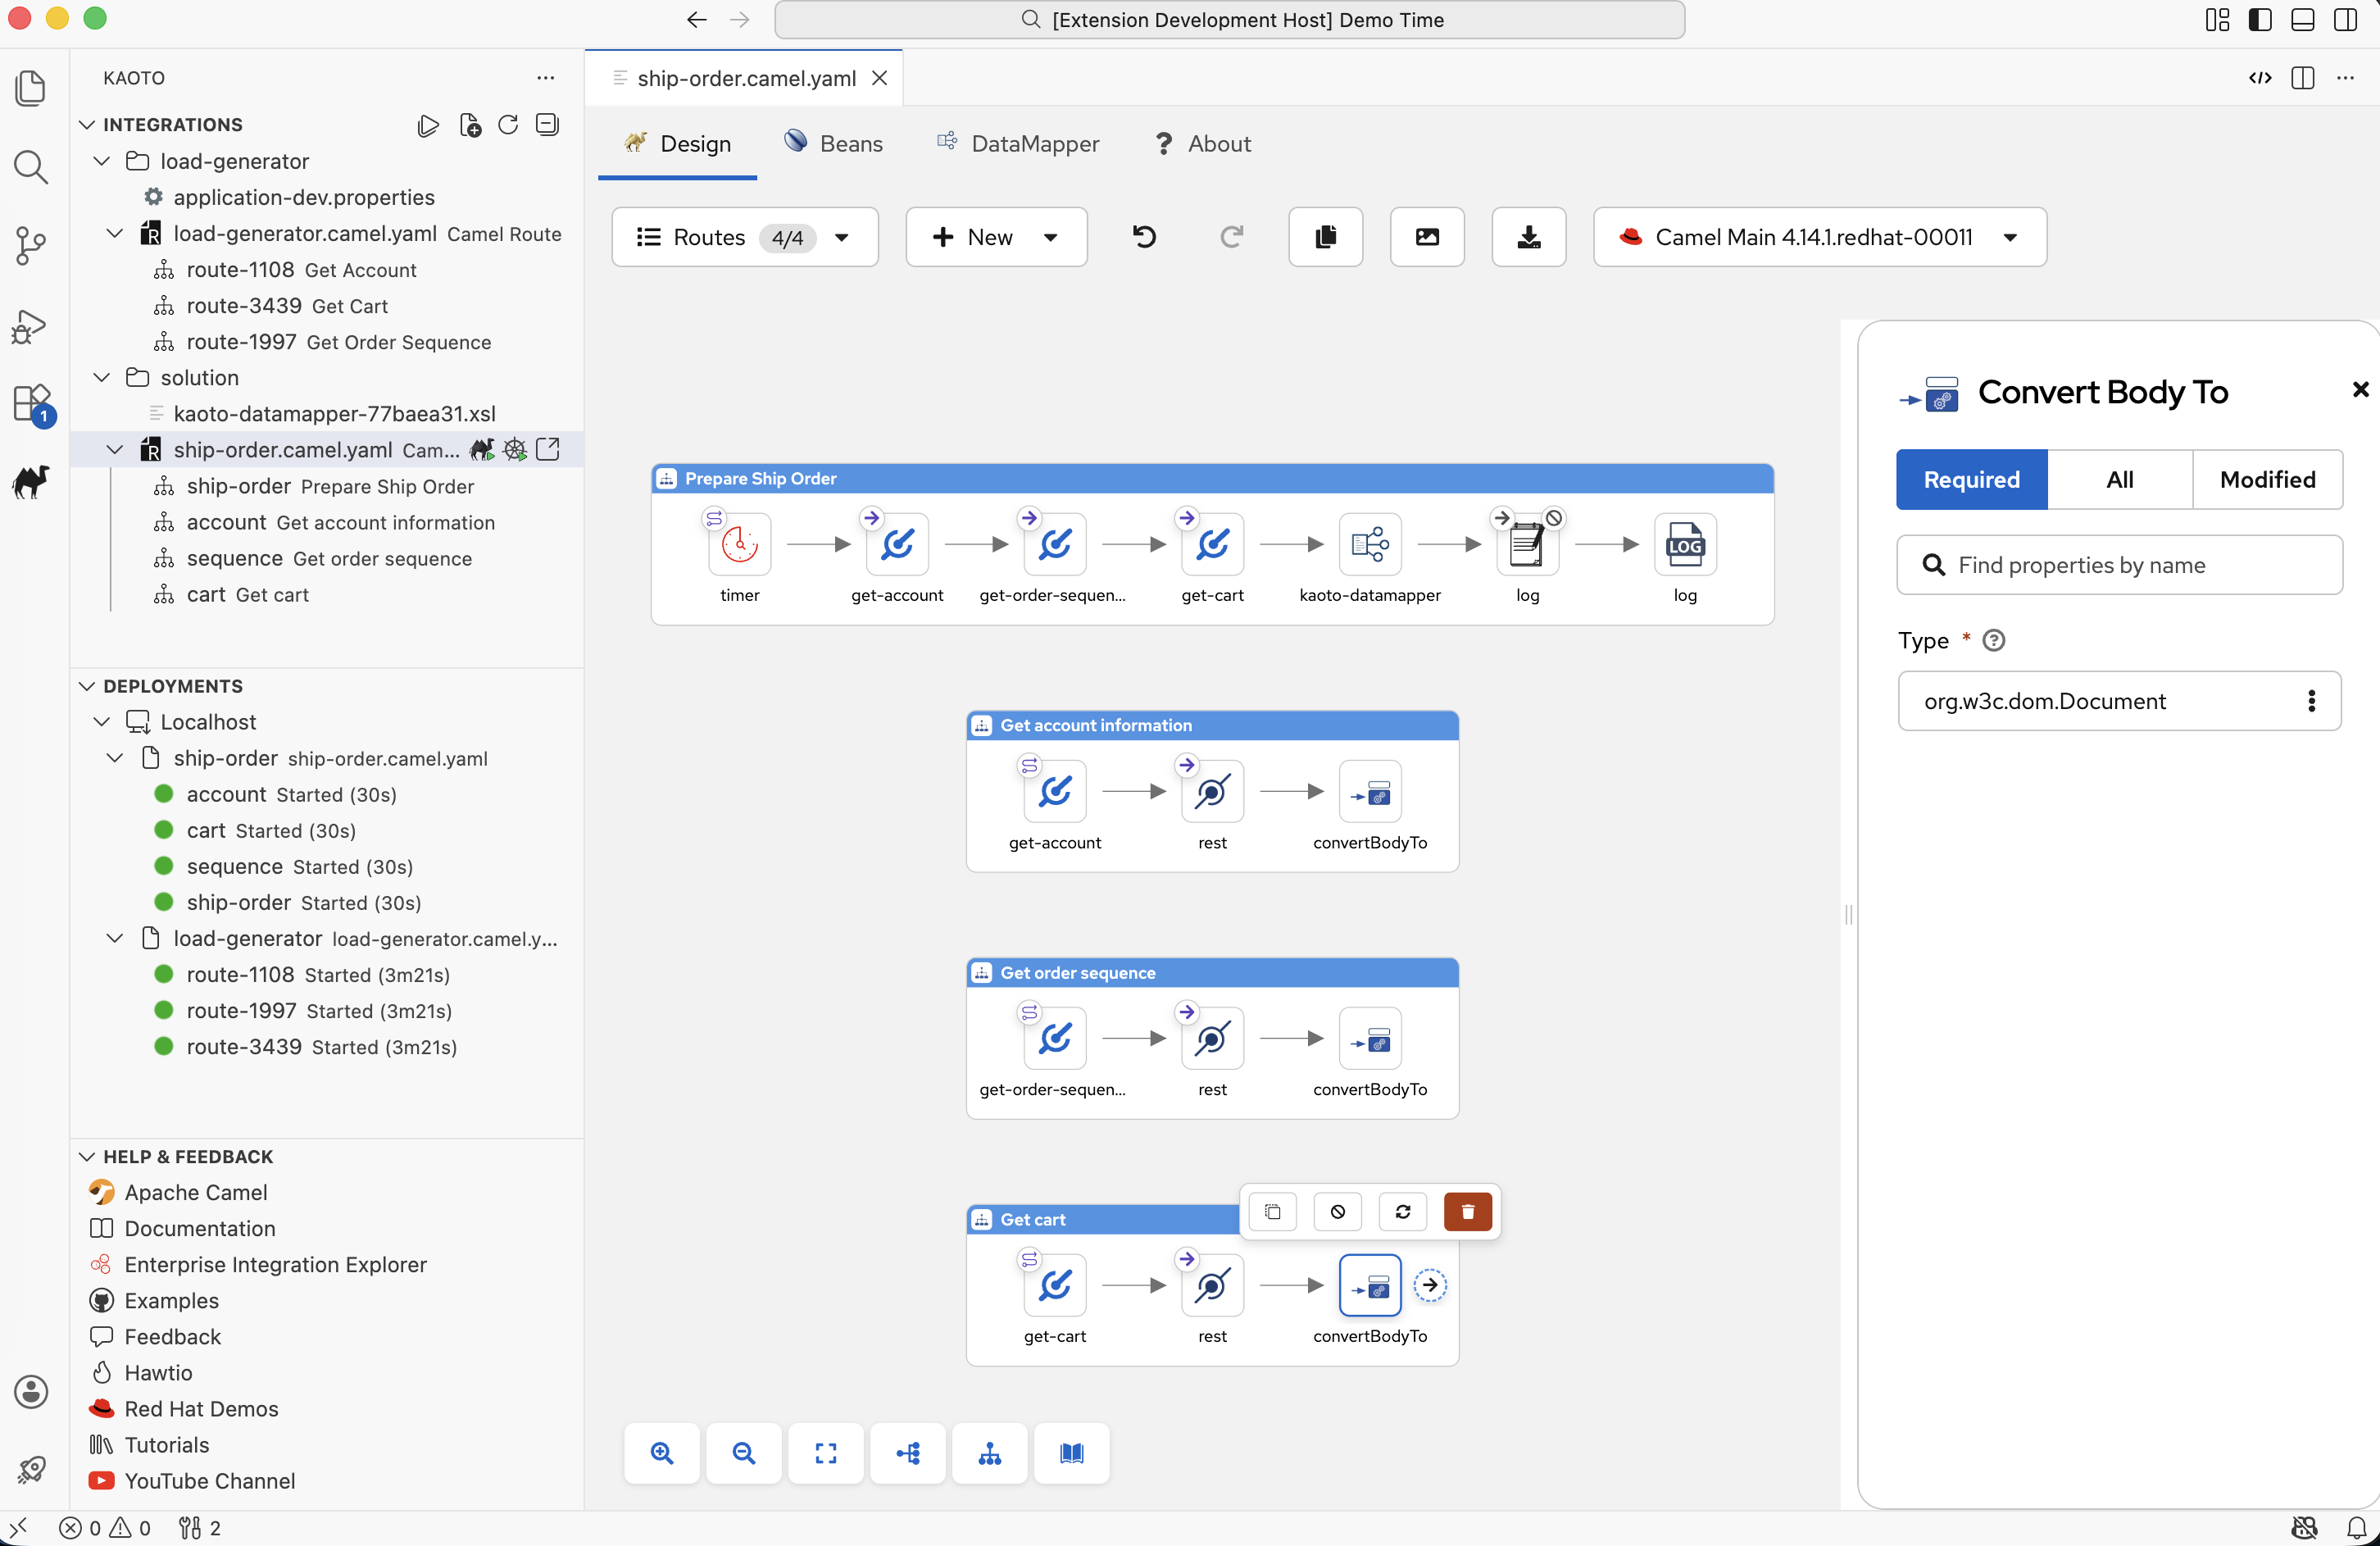
Task: Show Required properties only
Action: [1970, 480]
